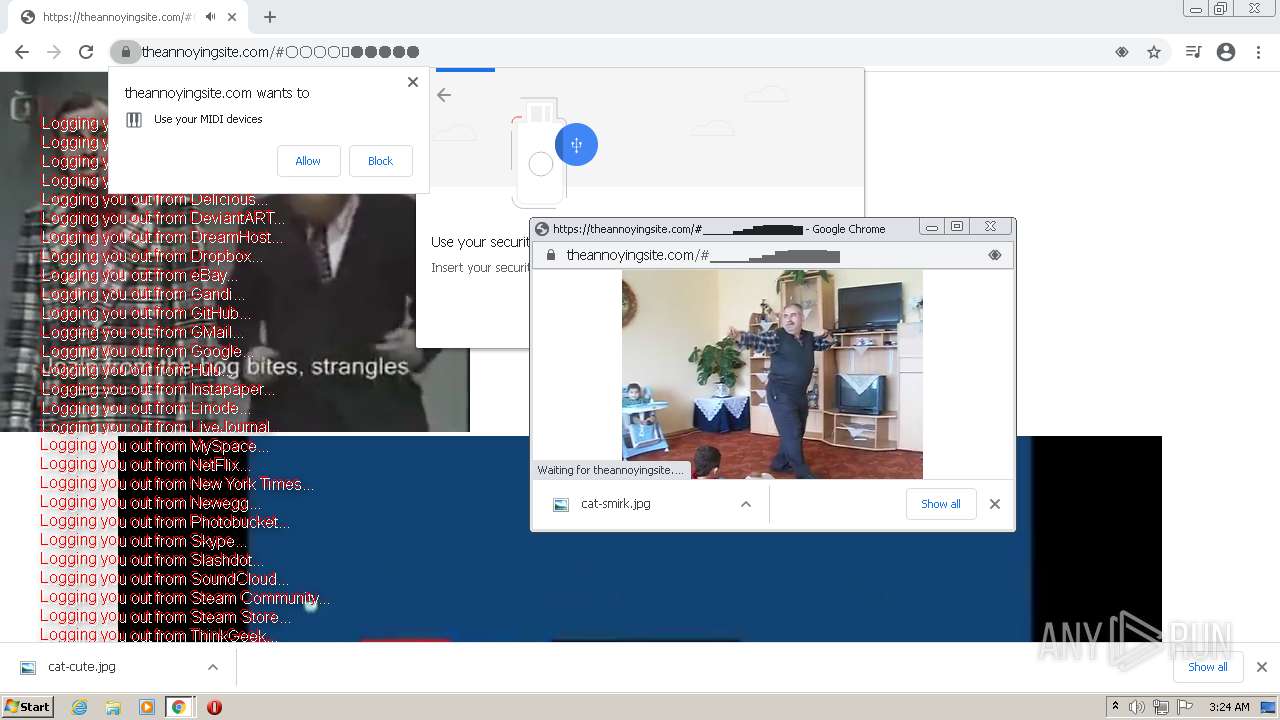Click 'Logging you out from New York Times...' text
This screenshot has height=720, width=1280.
pos(176,484)
